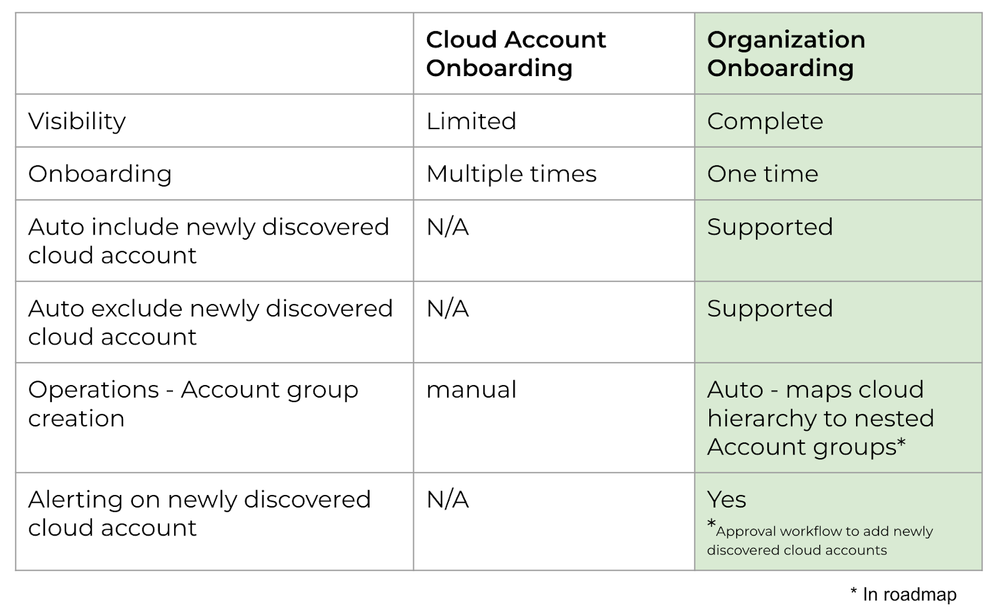The height and width of the screenshot is (611, 999).
Task: Click the Visibility row label
Action: point(77,121)
